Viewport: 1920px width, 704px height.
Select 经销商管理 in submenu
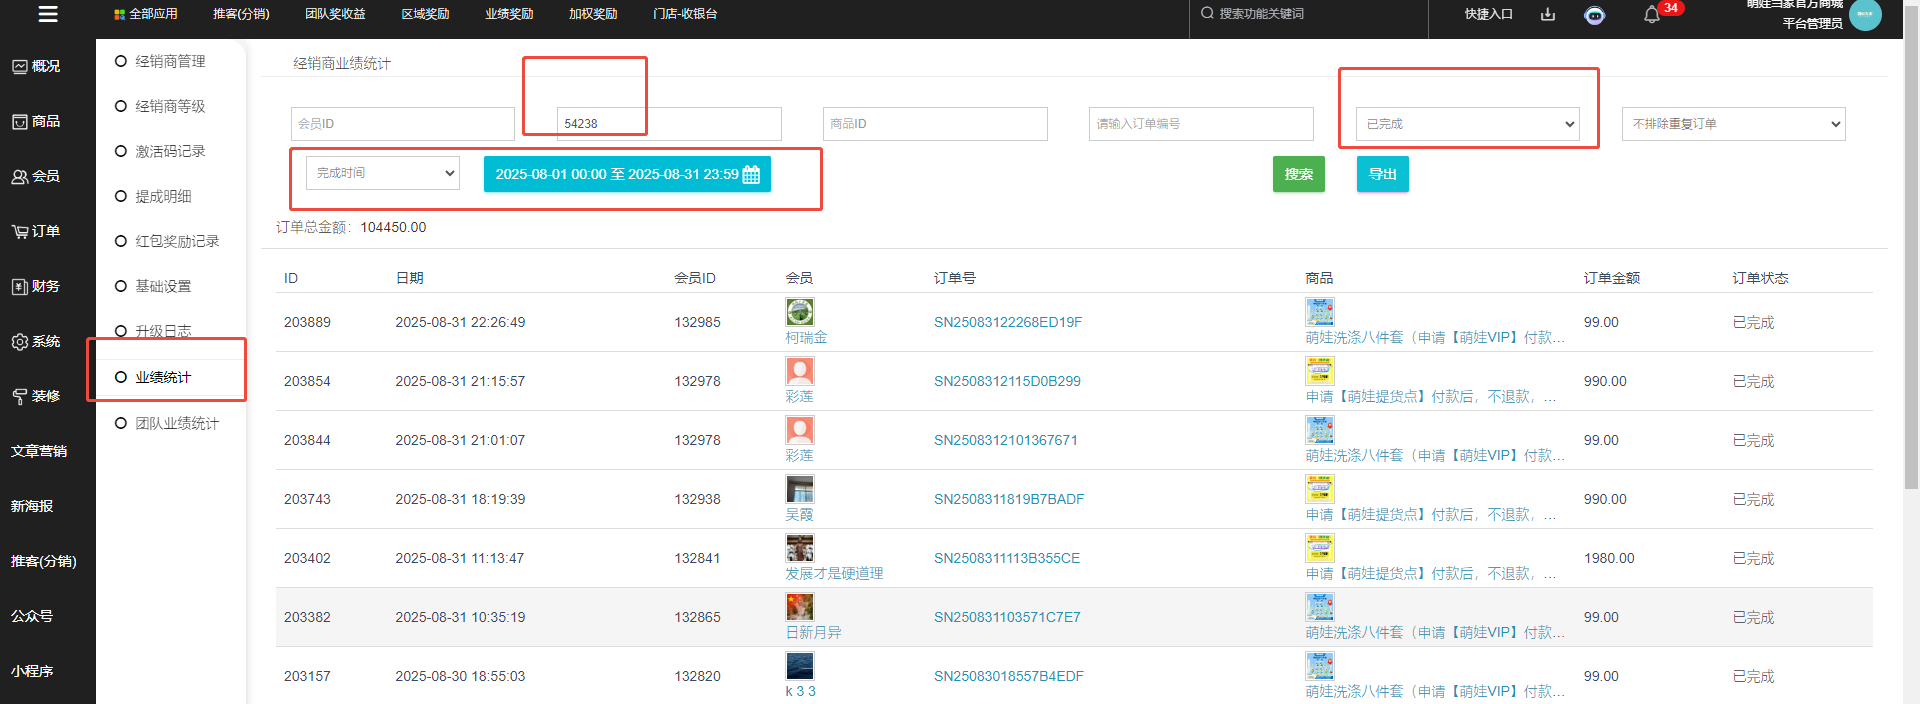[170, 61]
